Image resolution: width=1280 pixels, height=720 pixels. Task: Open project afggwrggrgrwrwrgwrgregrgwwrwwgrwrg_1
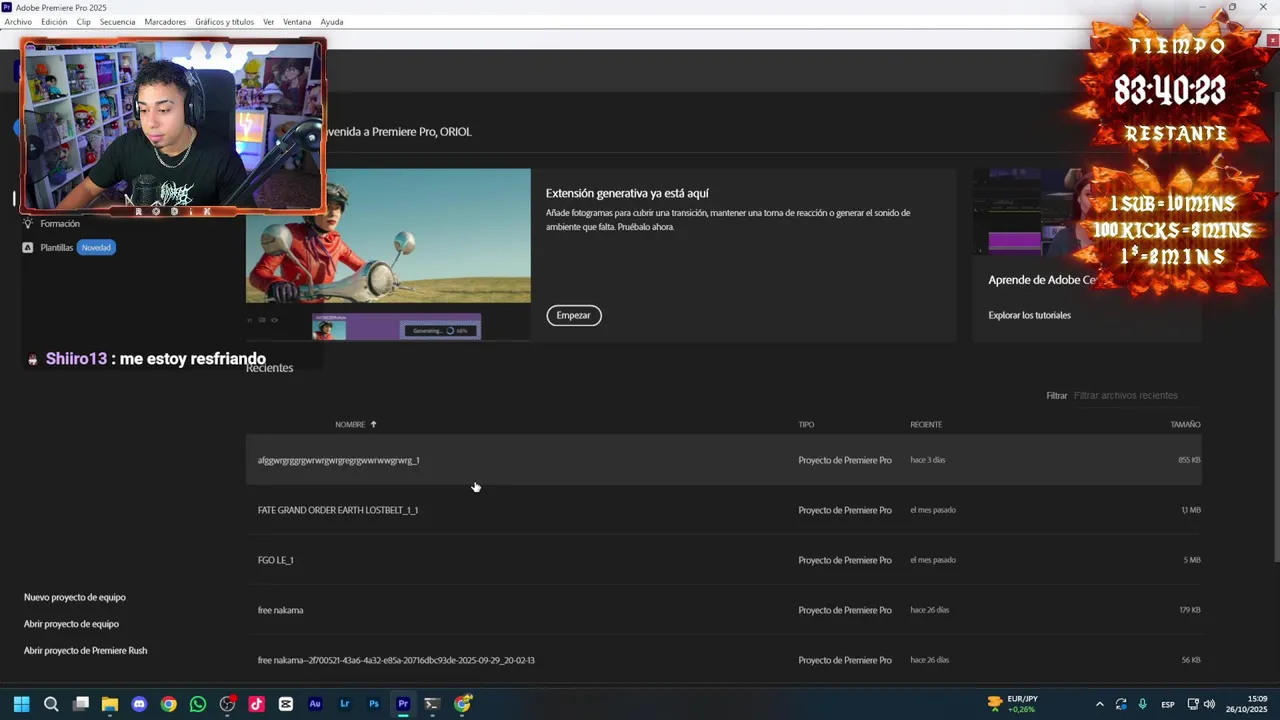723,460
